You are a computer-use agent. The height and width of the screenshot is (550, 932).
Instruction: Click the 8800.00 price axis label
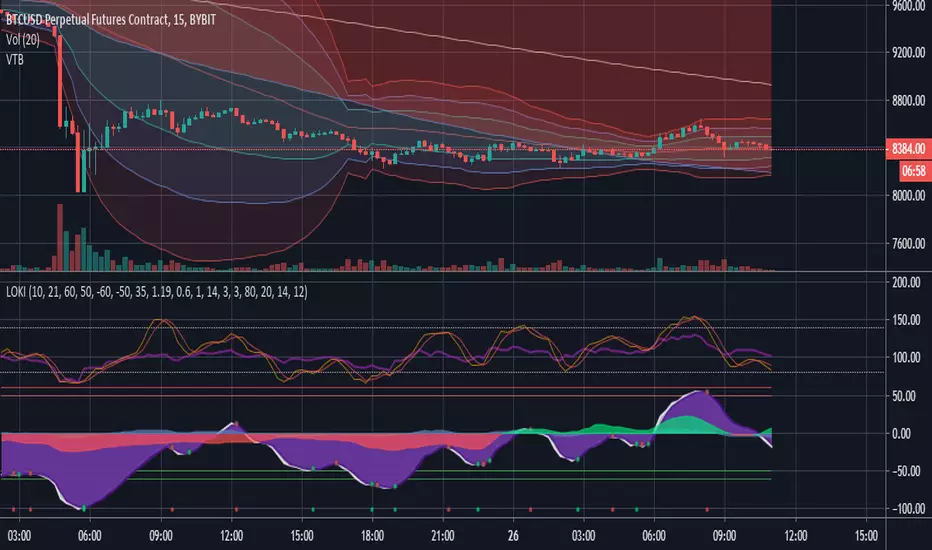coord(909,100)
